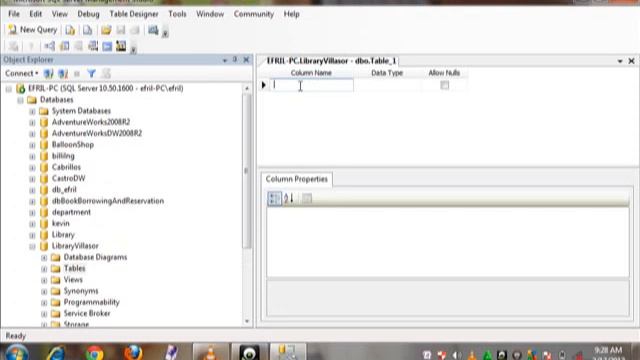The width and height of the screenshot is (640, 360).
Task: Open the Relationships icon in the Table Designer toolbar
Action: [49, 46]
